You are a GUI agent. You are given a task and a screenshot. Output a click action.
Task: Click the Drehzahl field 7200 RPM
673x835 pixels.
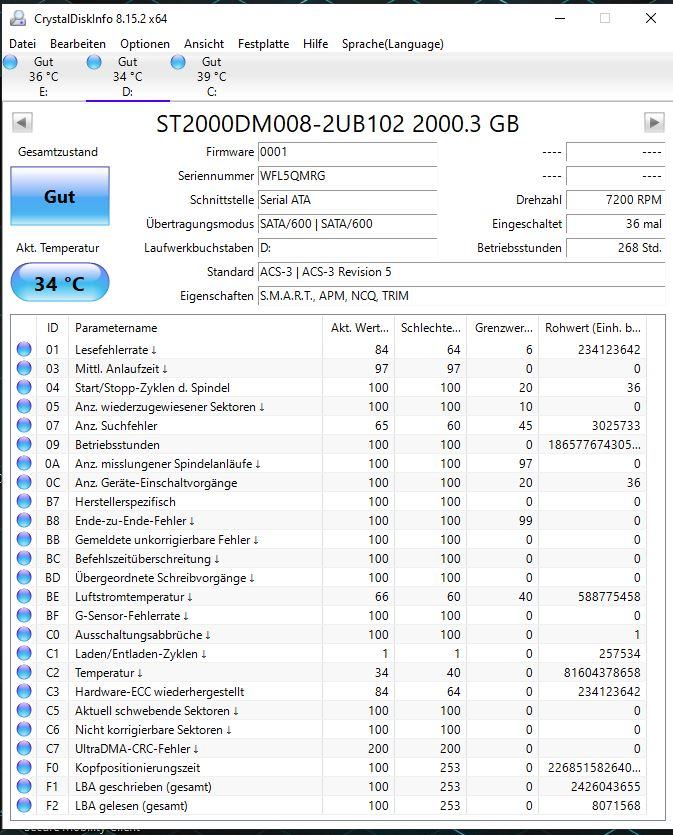coord(615,200)
